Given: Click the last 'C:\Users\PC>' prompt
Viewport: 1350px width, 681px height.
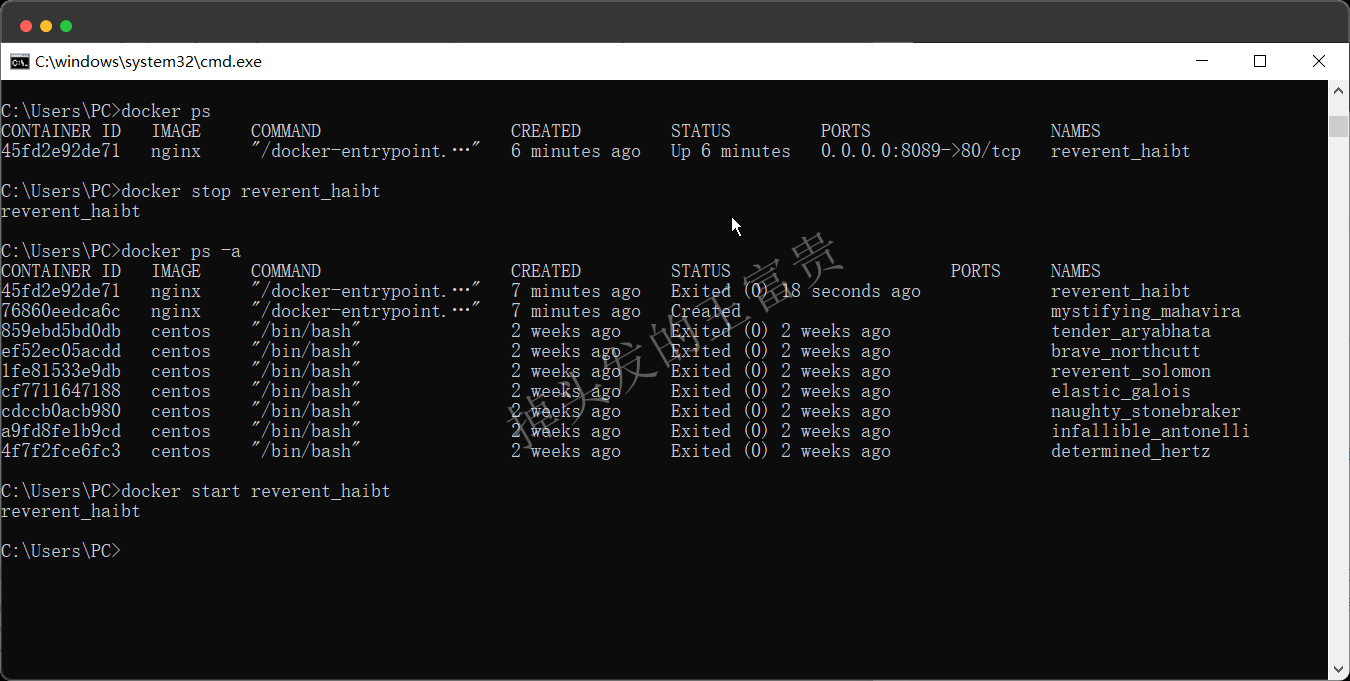Looking at the screenshot, I should pos(61,551).
